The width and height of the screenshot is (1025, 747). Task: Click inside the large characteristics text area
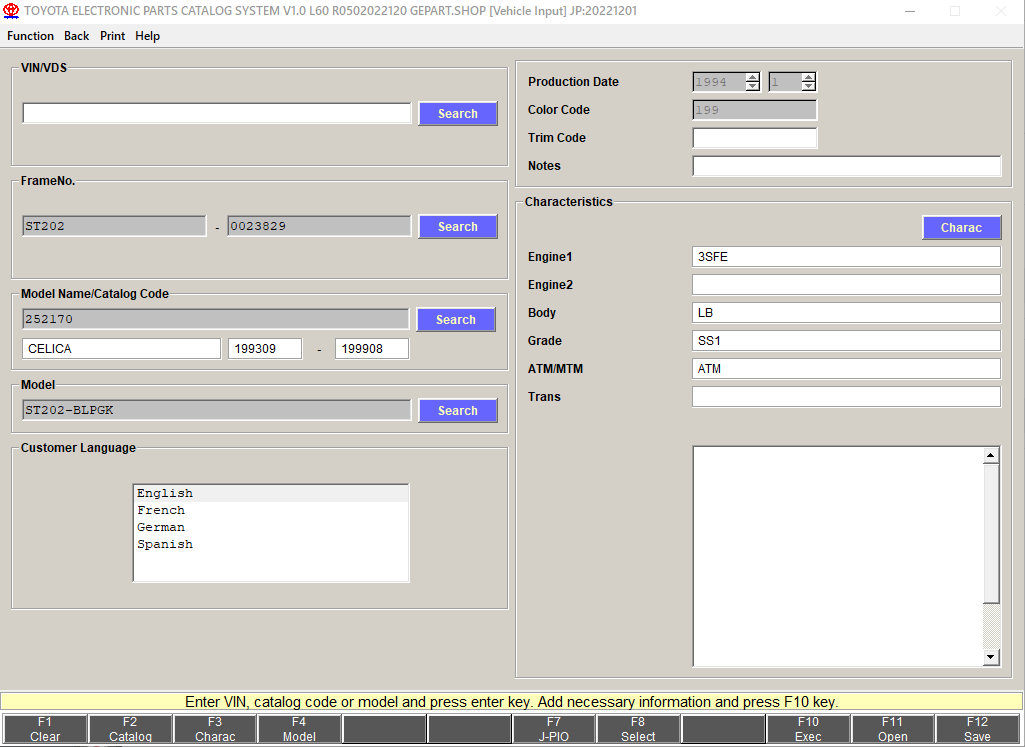click(x=838, y=556)
